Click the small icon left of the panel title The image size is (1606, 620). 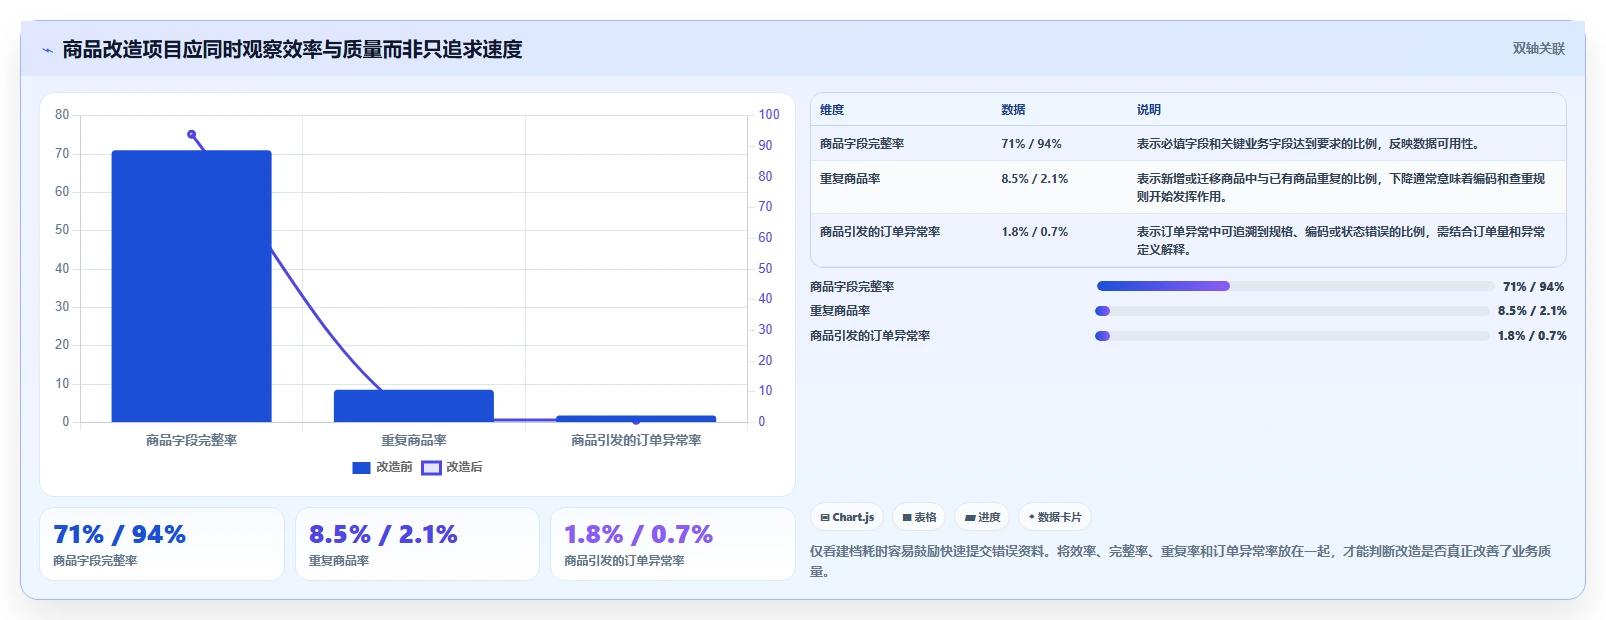tap(47, 50)
